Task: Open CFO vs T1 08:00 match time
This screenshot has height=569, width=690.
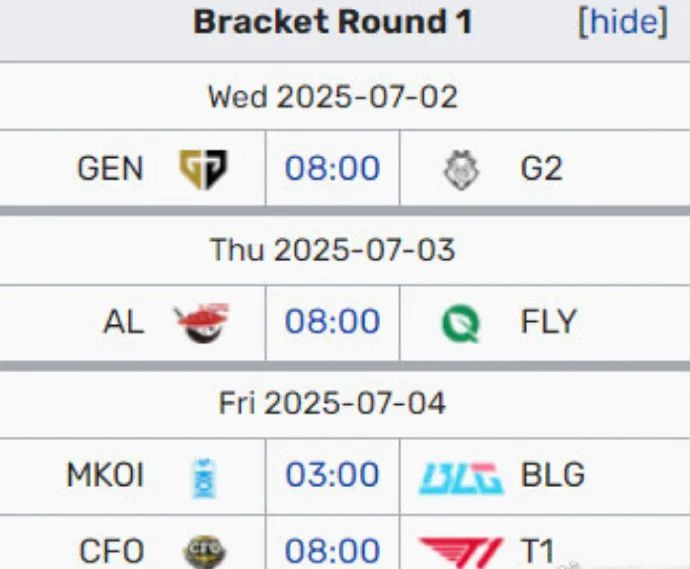Action: point(333,550)
